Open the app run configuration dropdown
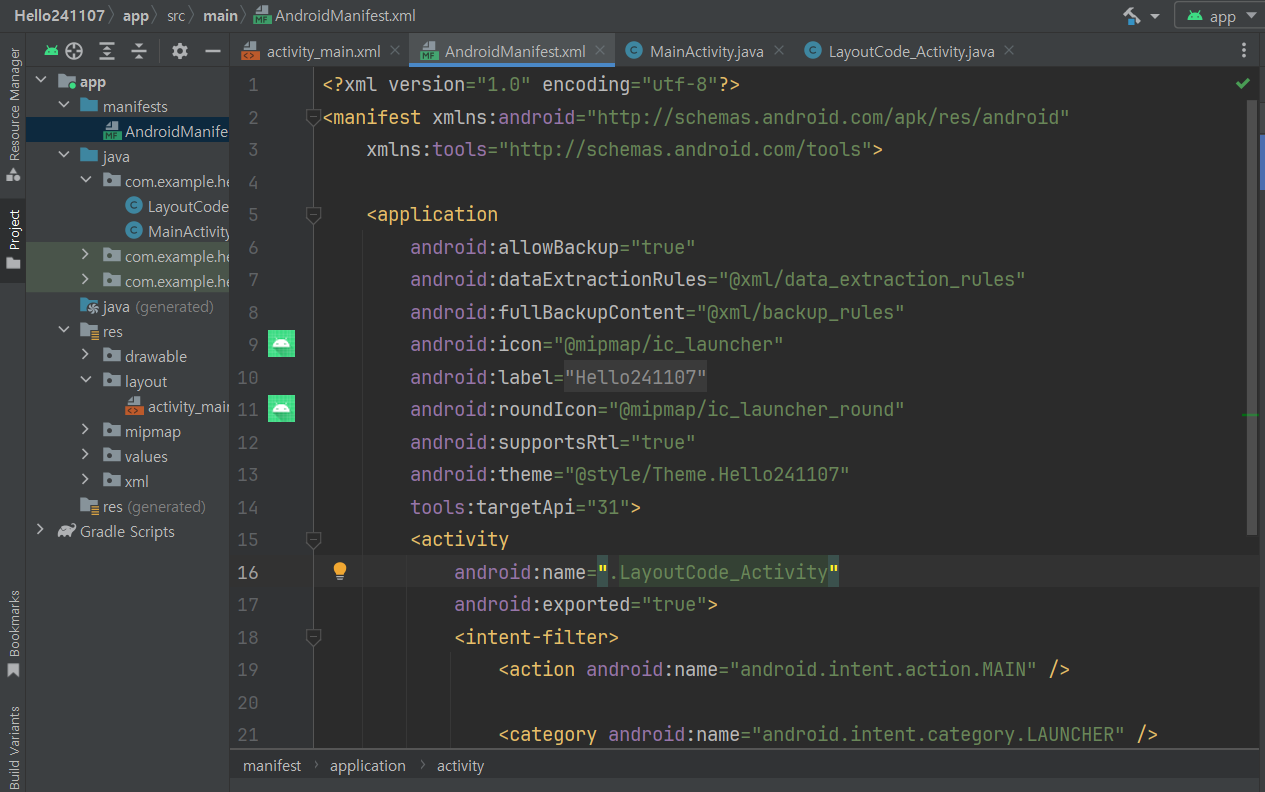 (1220, 16)
